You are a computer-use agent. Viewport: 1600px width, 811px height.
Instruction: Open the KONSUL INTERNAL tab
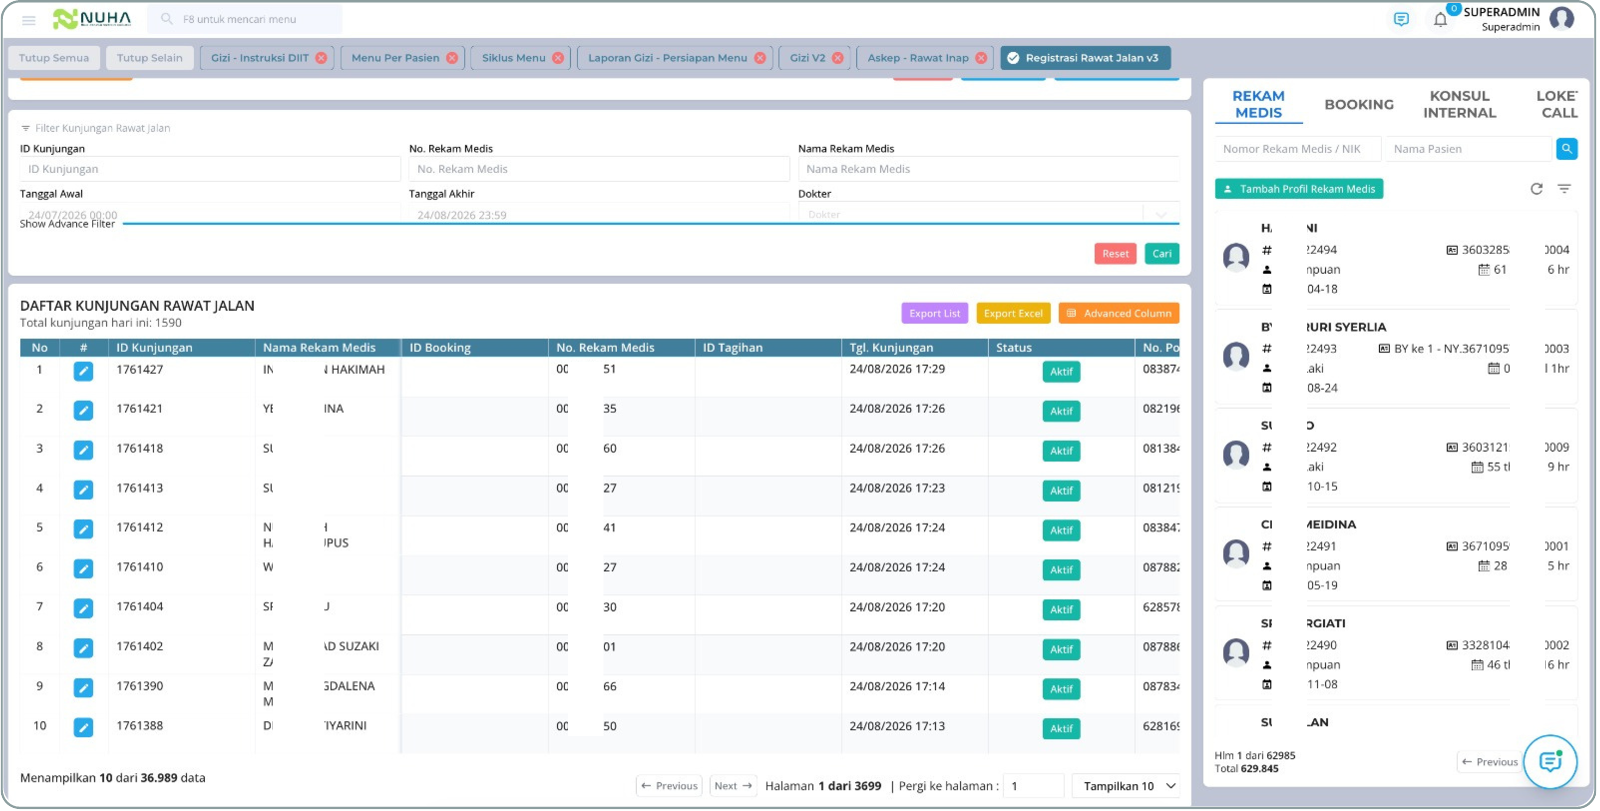tap(1459, 104)
